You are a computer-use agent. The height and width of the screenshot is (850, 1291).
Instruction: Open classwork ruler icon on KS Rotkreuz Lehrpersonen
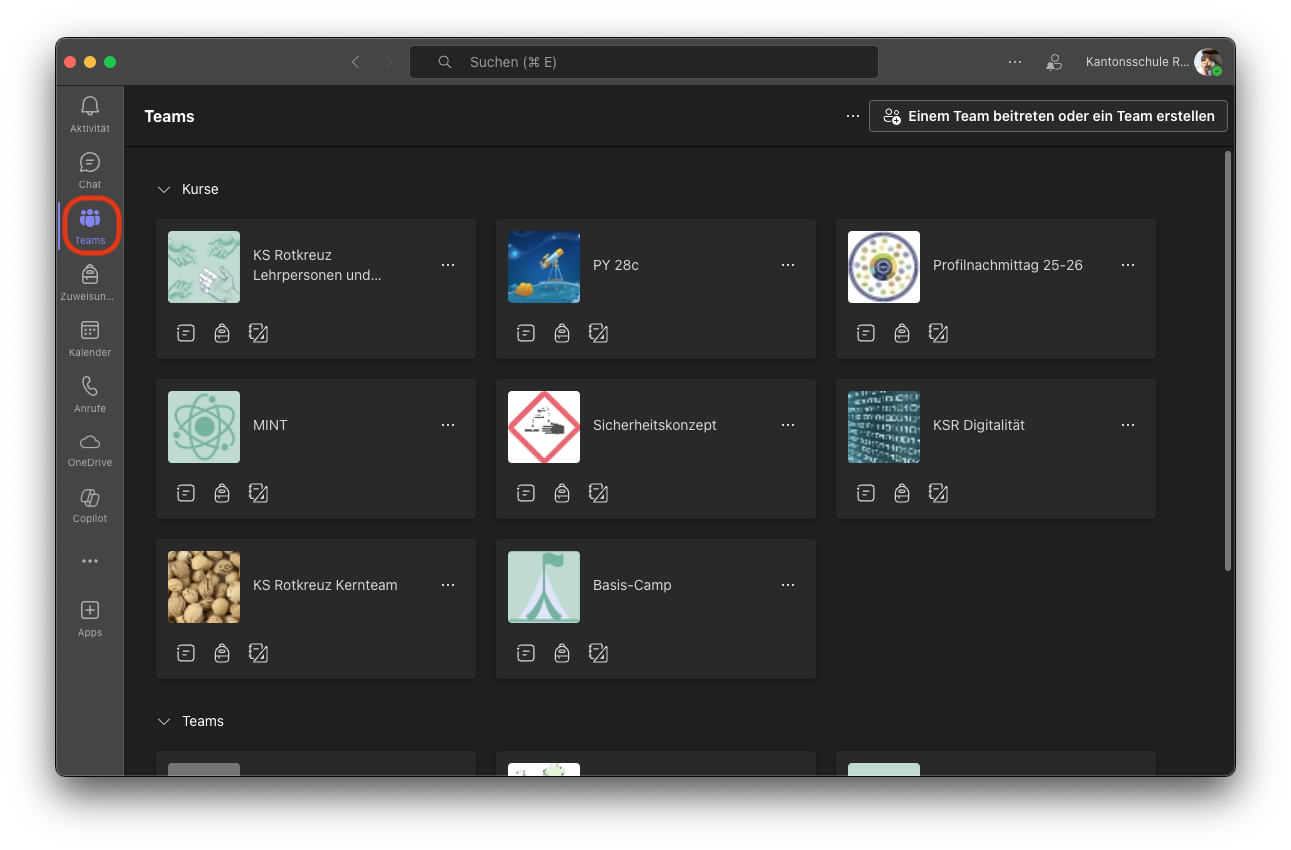click(258, 333)
